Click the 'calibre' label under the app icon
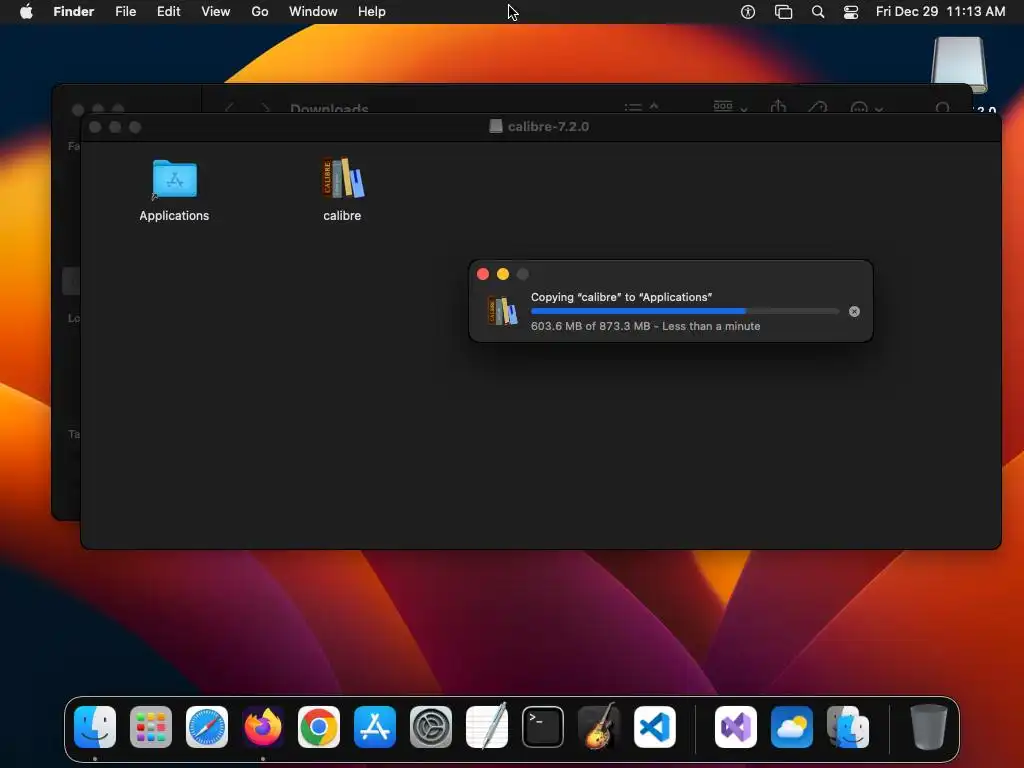The height and width of the screenshot is (768, 1024). [342, 216]
